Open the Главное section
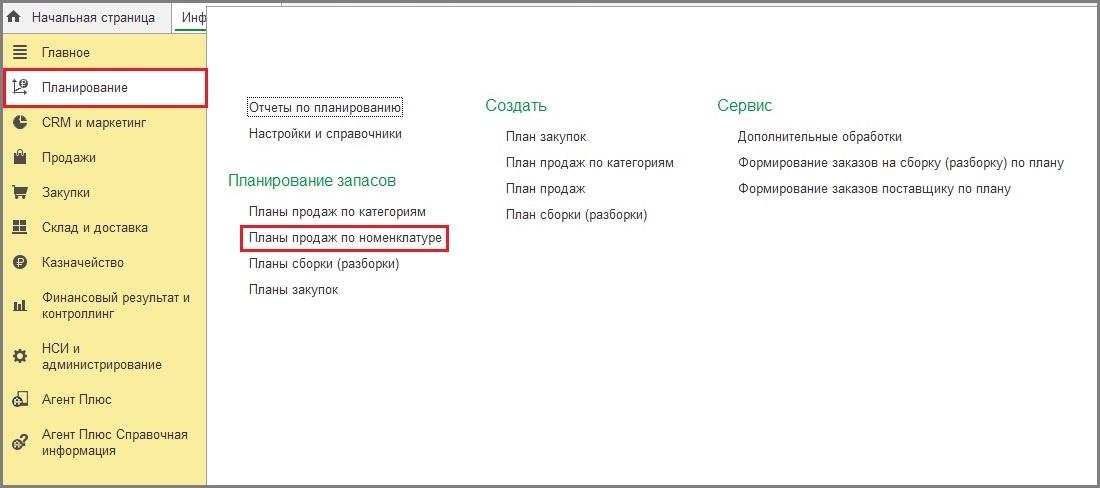1100x488 pixels. tap(66, 53)
